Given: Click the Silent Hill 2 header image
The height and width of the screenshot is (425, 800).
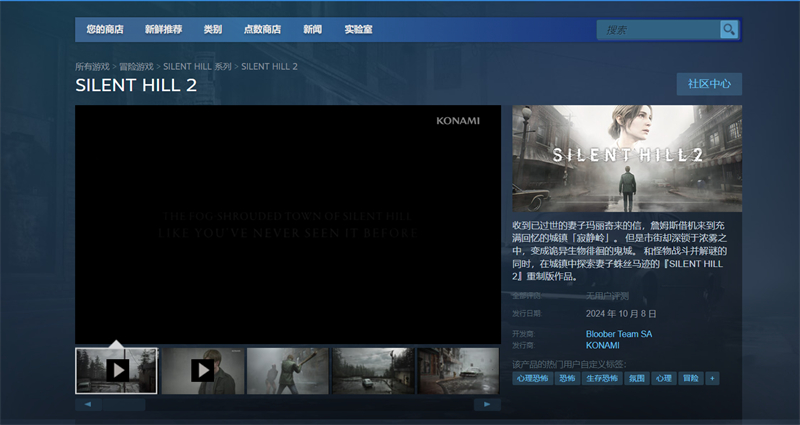Looking at the screenshot, I should [627, 158].
